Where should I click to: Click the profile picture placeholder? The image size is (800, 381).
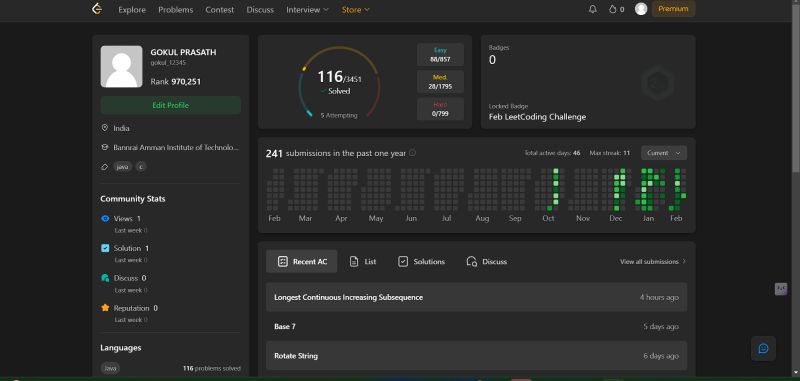click(121, 66)
